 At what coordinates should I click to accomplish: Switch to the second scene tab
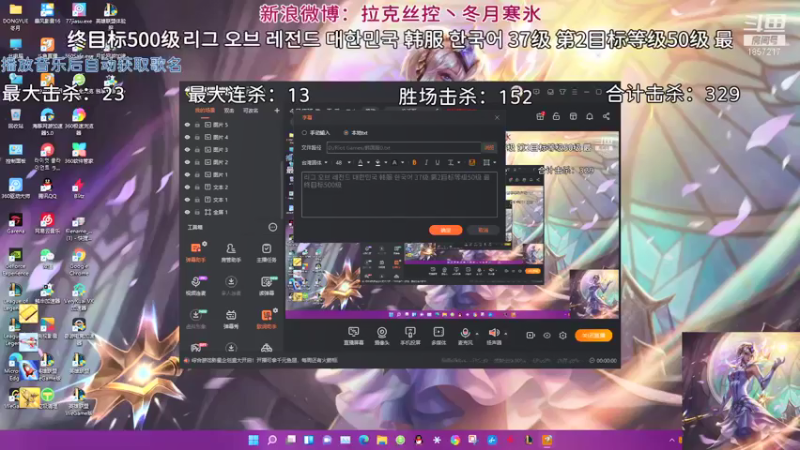[x=229, y=110]
